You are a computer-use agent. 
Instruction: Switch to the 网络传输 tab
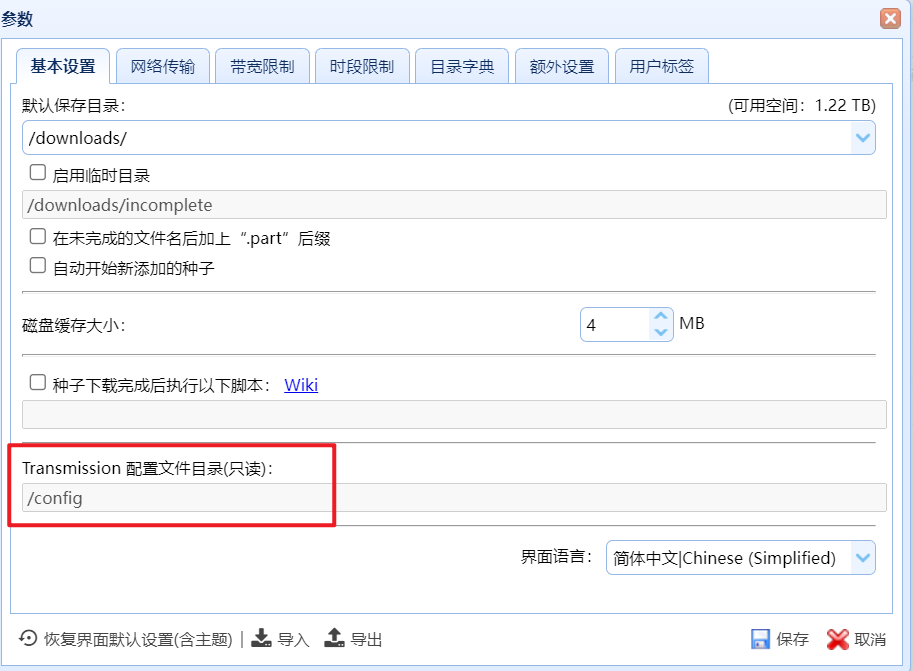point(162,64)
